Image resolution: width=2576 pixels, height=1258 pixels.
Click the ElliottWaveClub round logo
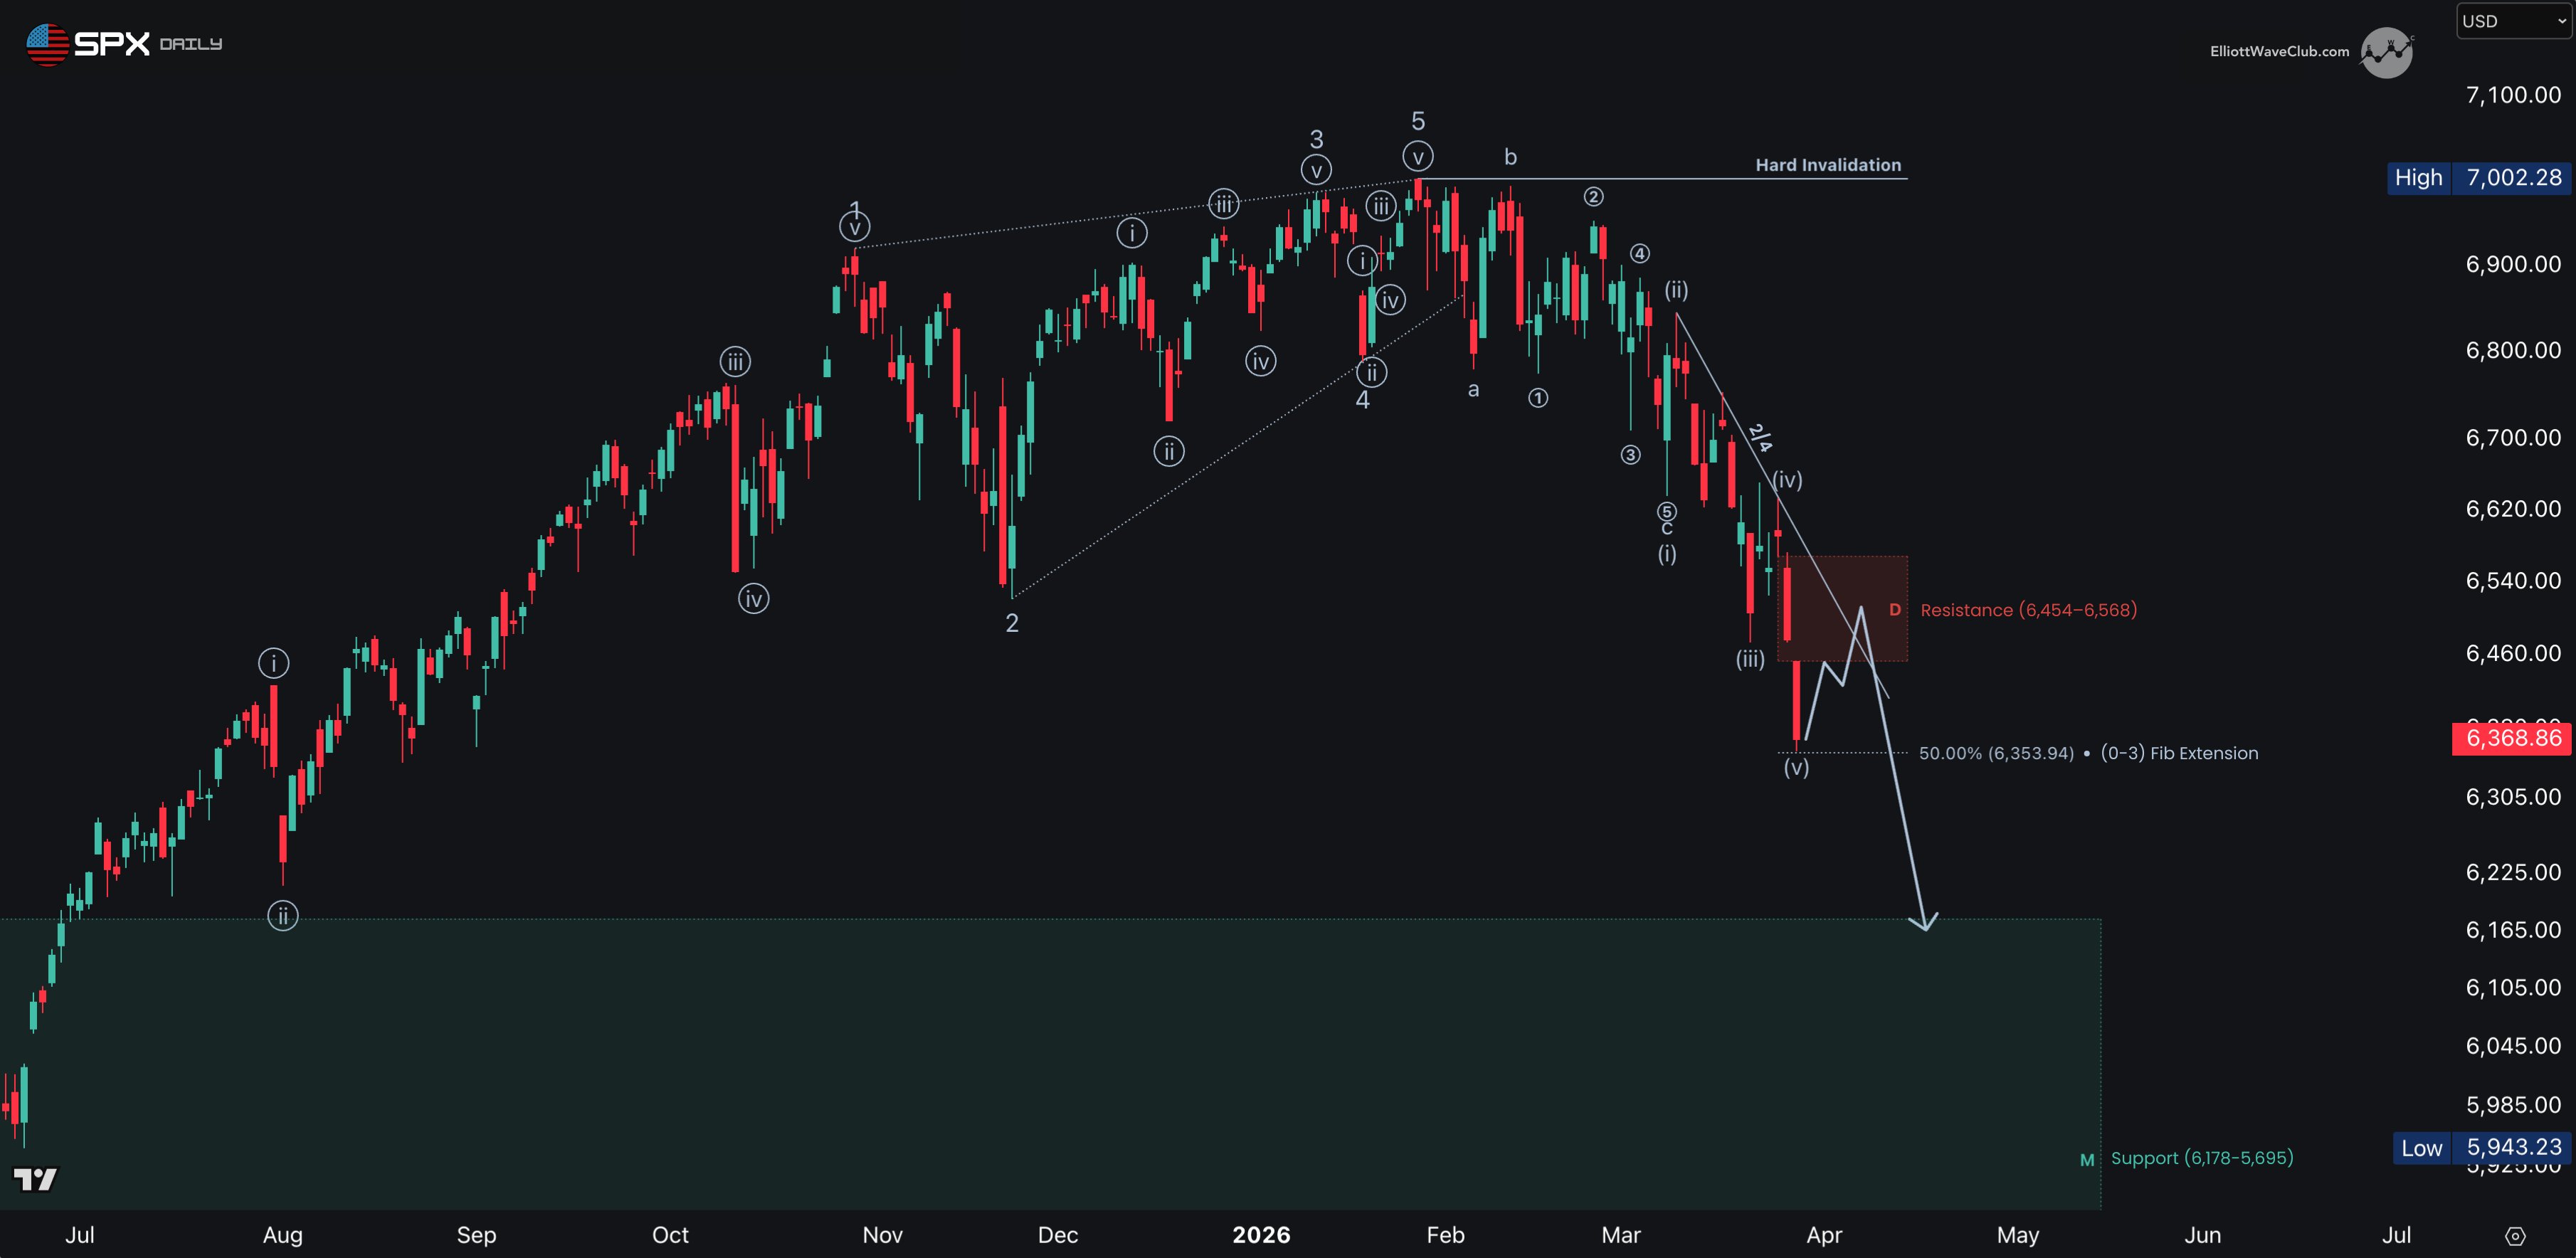coord(2386,52)
